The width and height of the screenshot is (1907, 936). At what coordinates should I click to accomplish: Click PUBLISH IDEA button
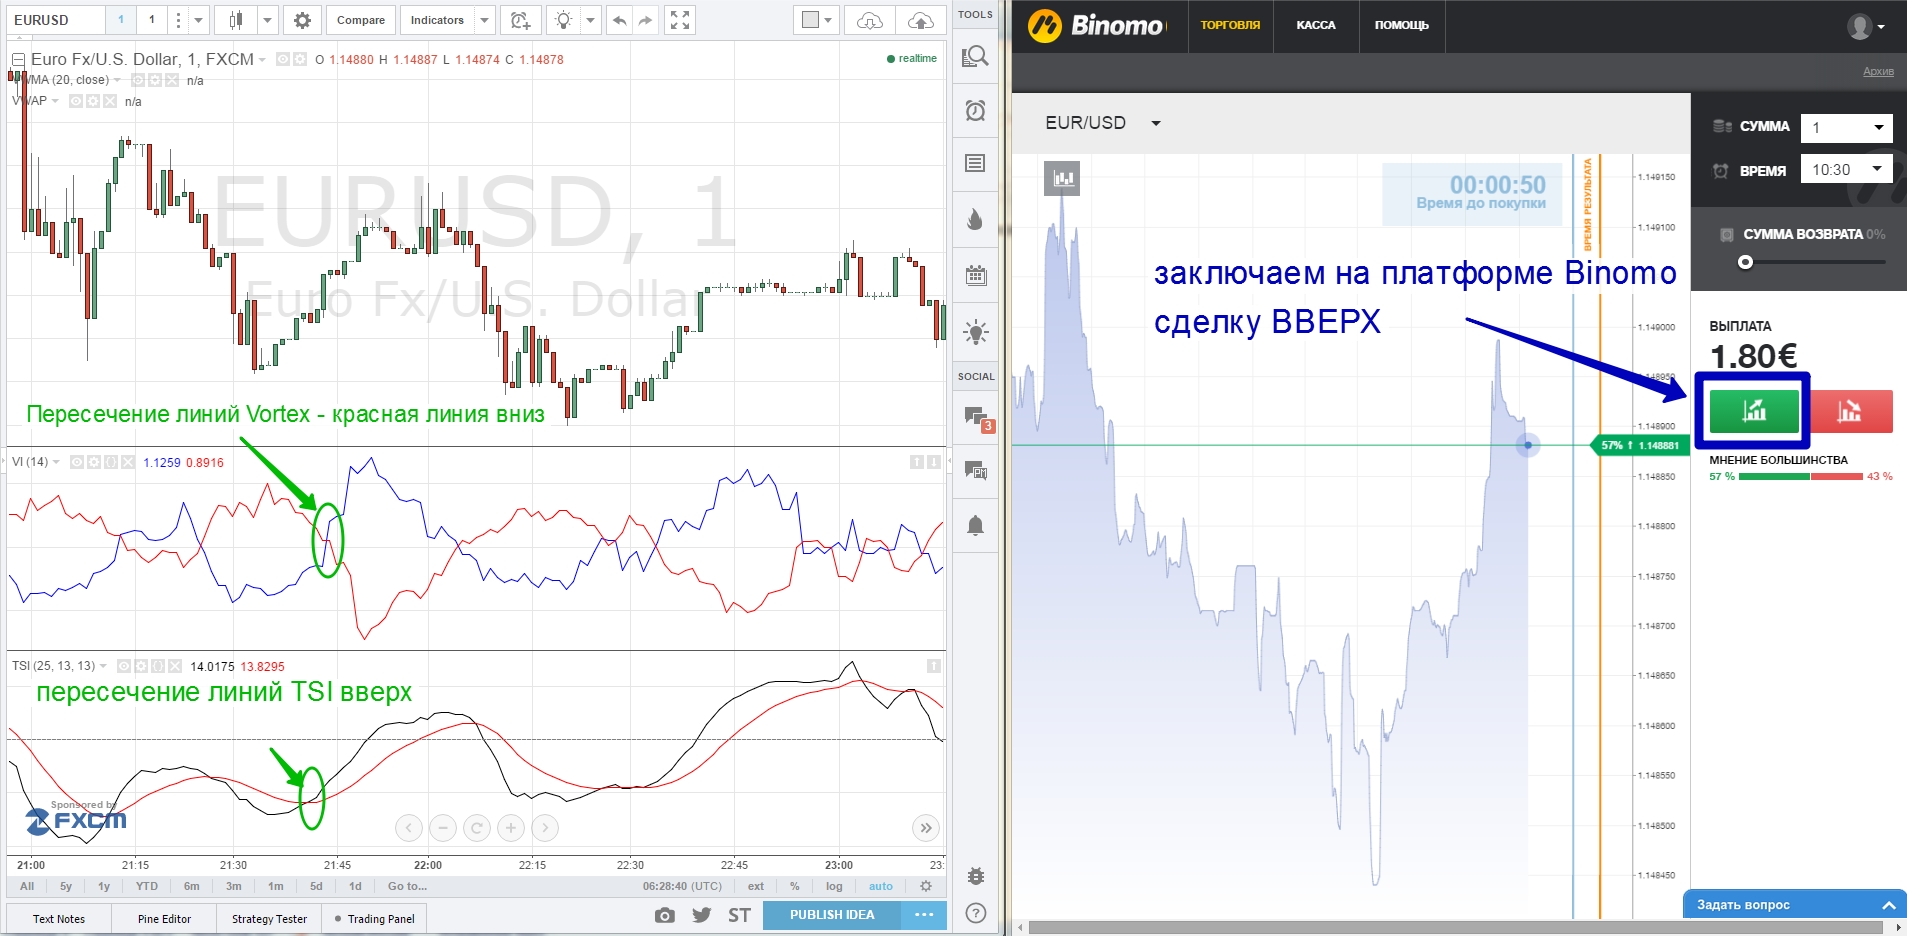pyautogui.click(x=832, y=915)
